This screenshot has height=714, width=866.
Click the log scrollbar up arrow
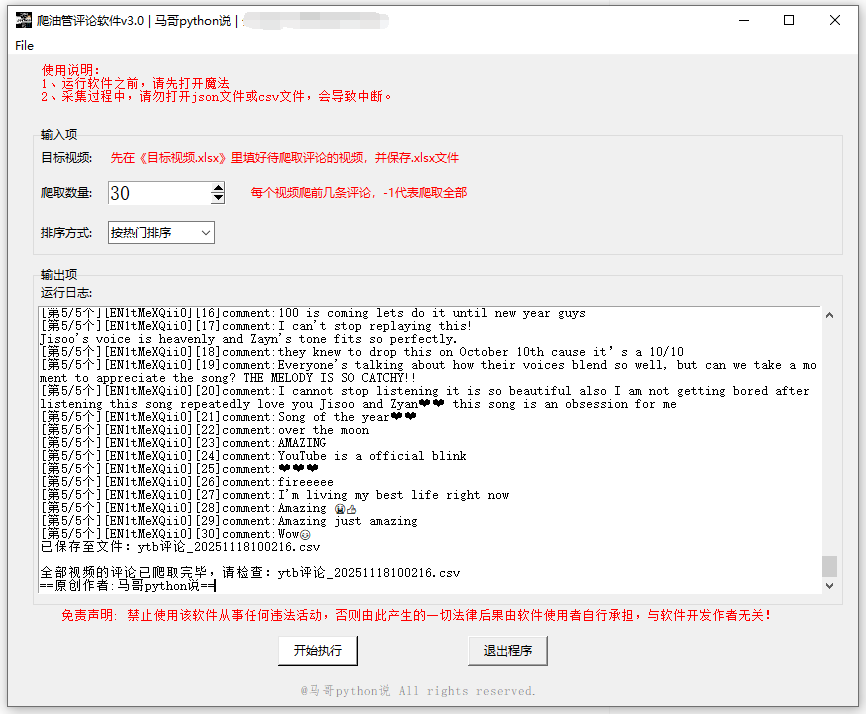[x=829, y=316]
